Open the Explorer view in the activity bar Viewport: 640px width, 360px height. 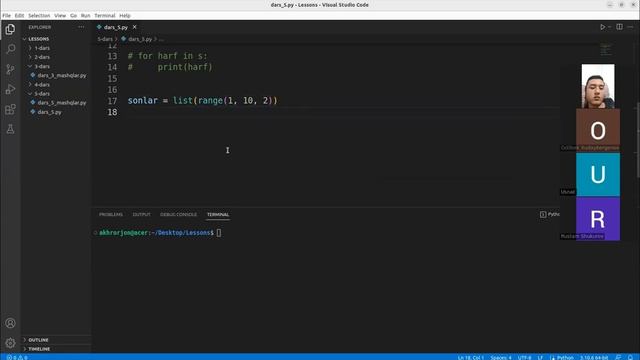click(10, 29)
